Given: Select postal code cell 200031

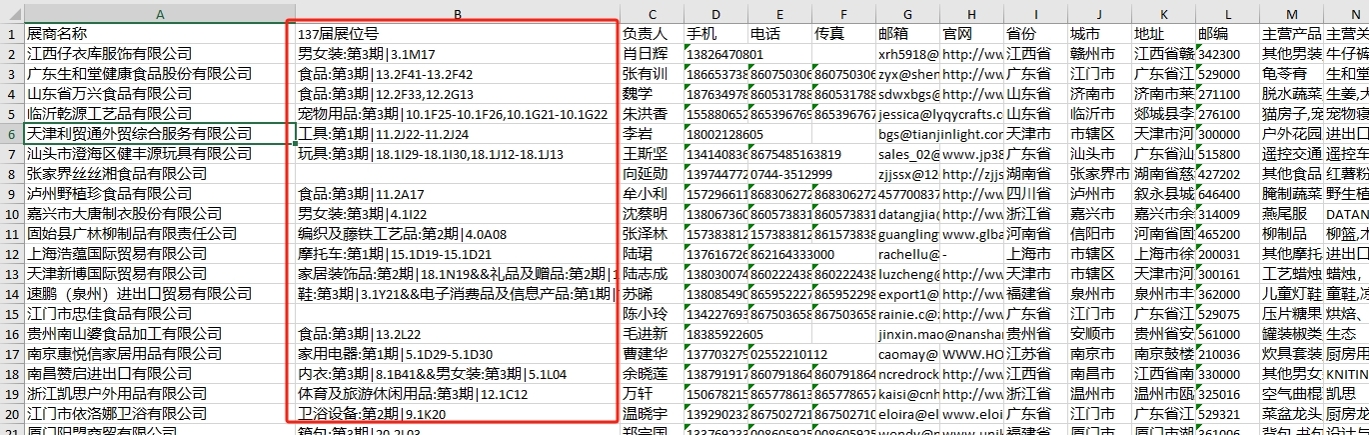Looking at the screenshot, I should click(1227, 253).
